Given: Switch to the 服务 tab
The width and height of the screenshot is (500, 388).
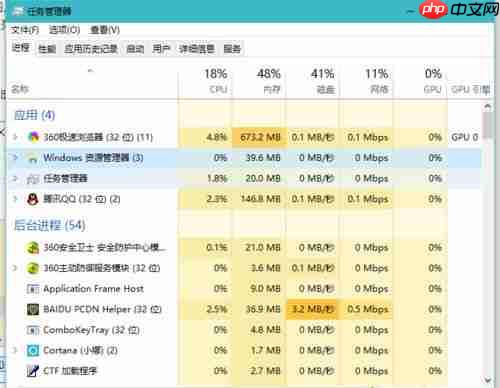Looking at the screenshot, I should tap(232, 49).
